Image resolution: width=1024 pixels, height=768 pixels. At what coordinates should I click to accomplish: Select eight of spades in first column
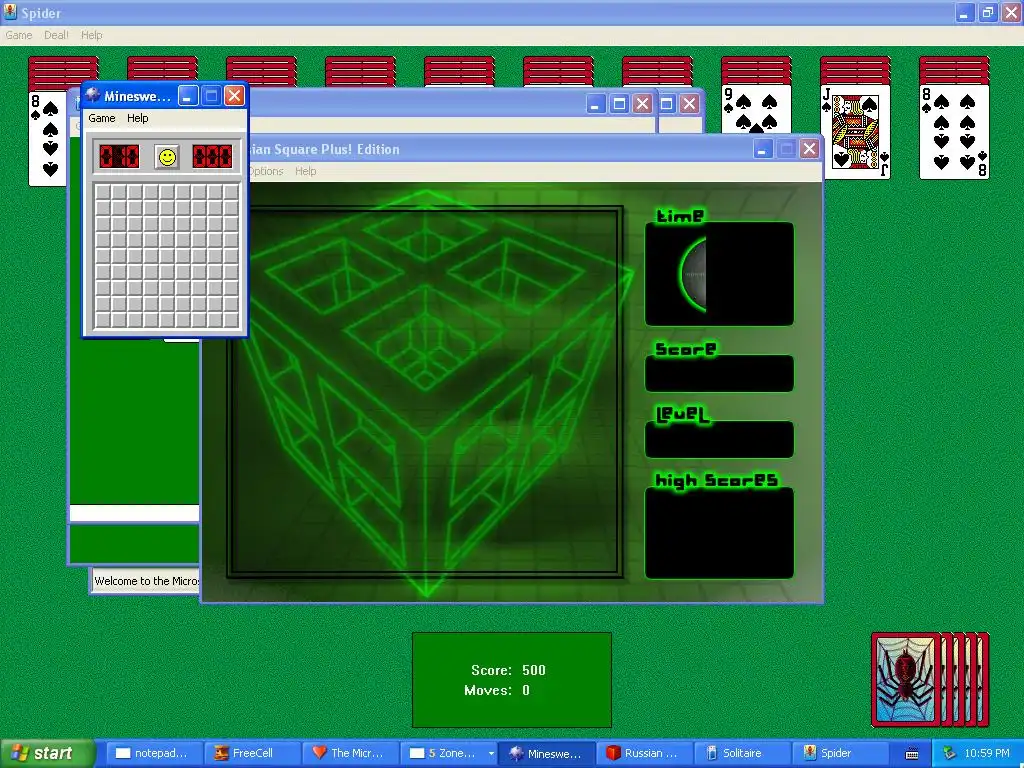click(x=48, y=137)
